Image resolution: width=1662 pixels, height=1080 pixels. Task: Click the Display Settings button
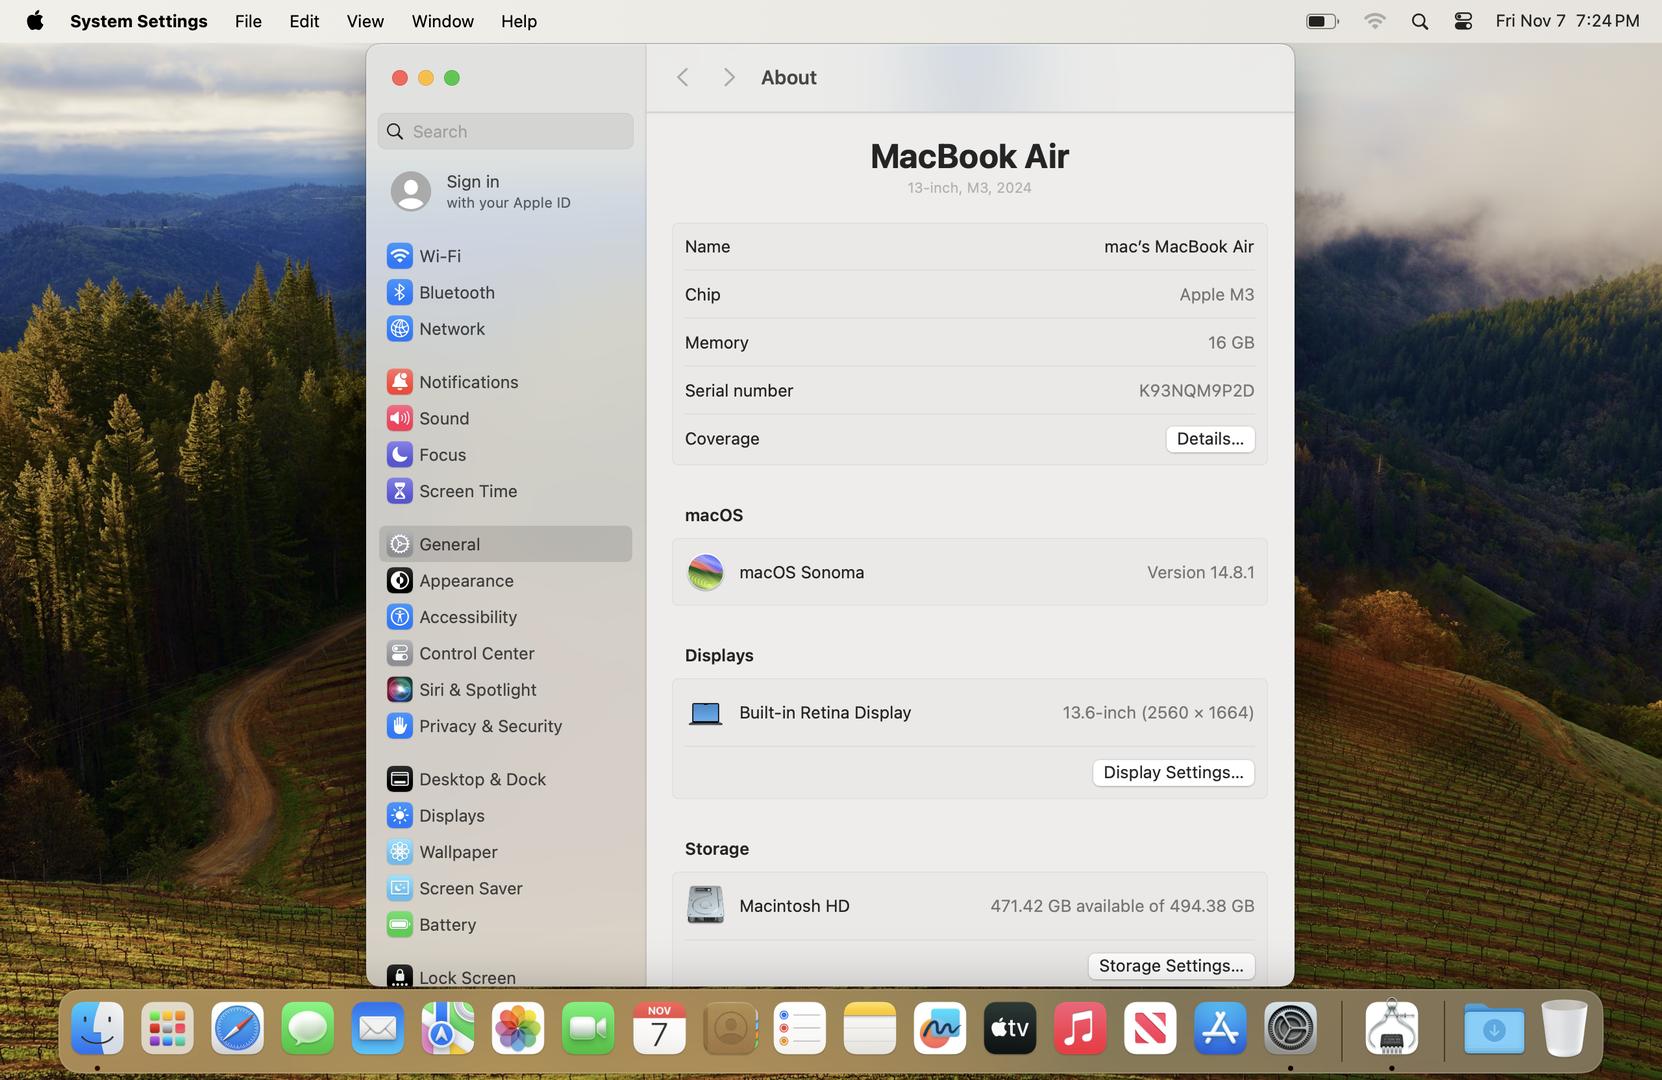point(1172,773)
